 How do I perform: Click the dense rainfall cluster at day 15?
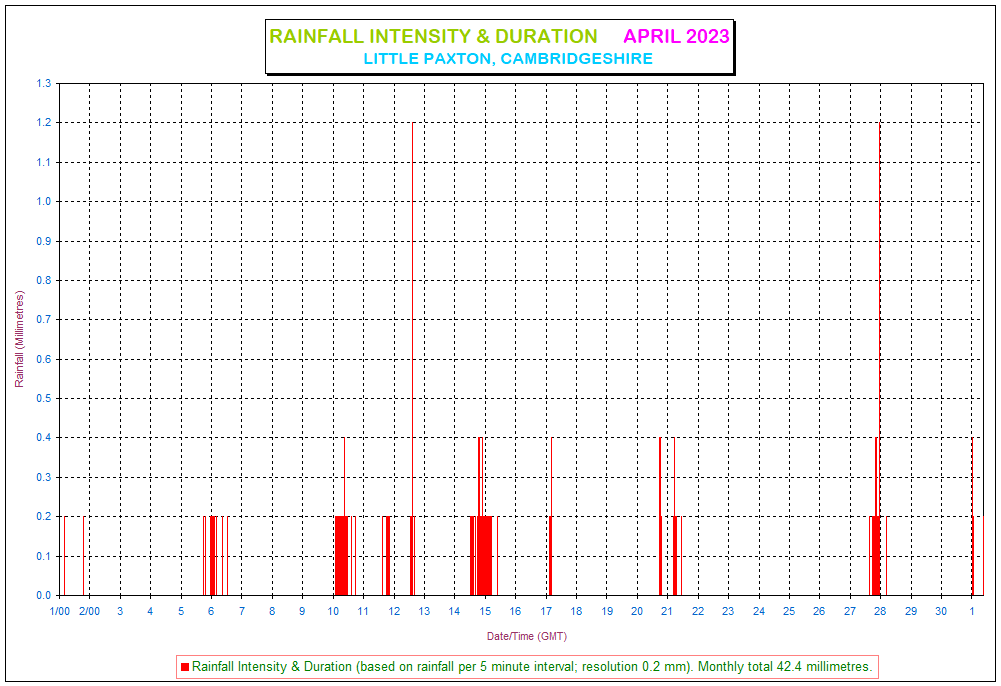[485, 556]
